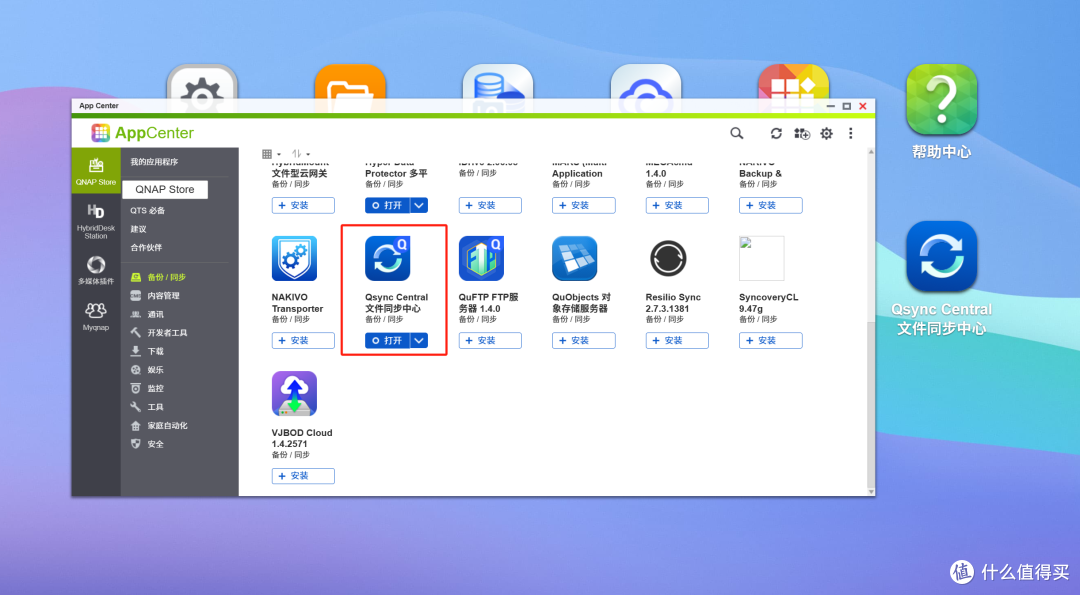Viewport: 1080px width, 595px height.
Task: Click the QuObjects app icon
Action: (x=574, y=258)
